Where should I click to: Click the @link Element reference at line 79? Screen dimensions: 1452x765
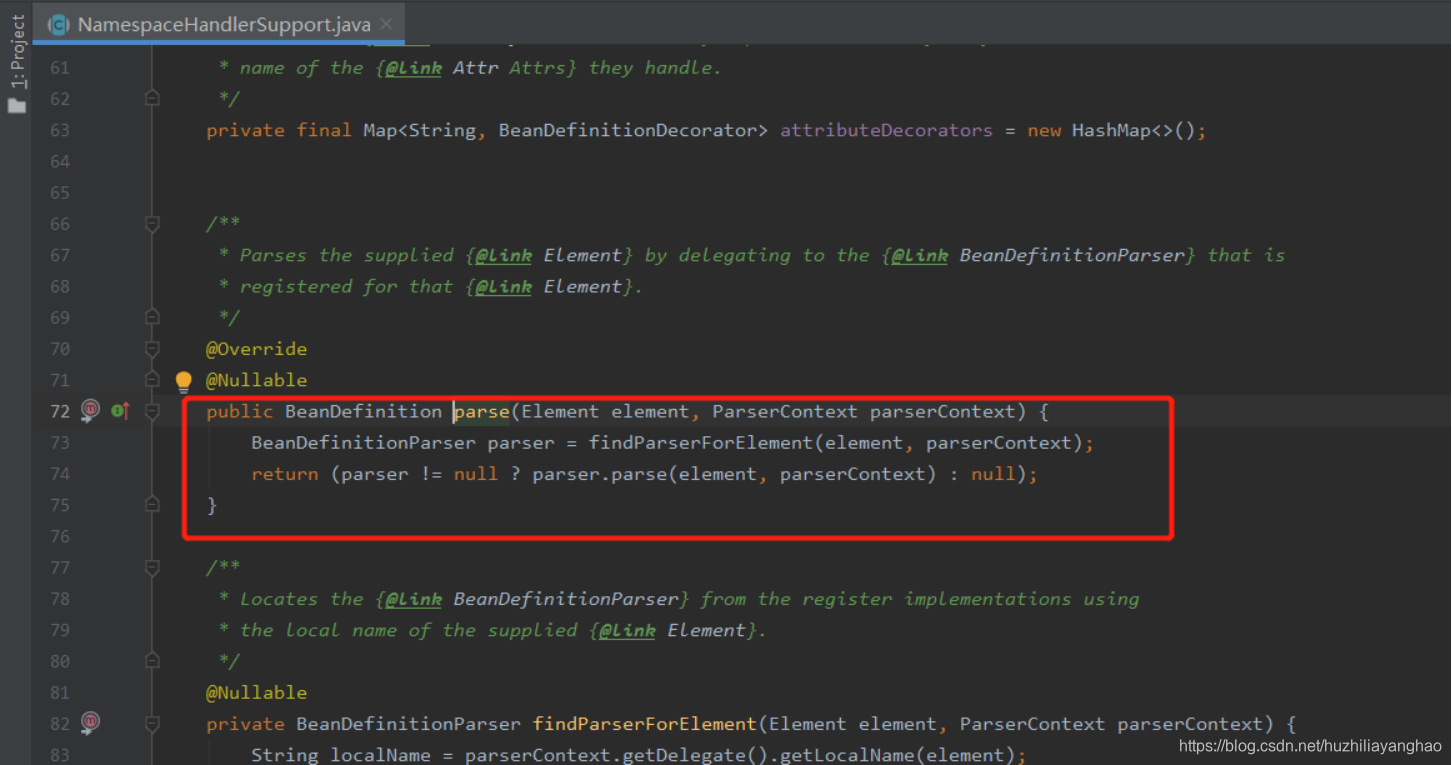(x=673, y=630)
